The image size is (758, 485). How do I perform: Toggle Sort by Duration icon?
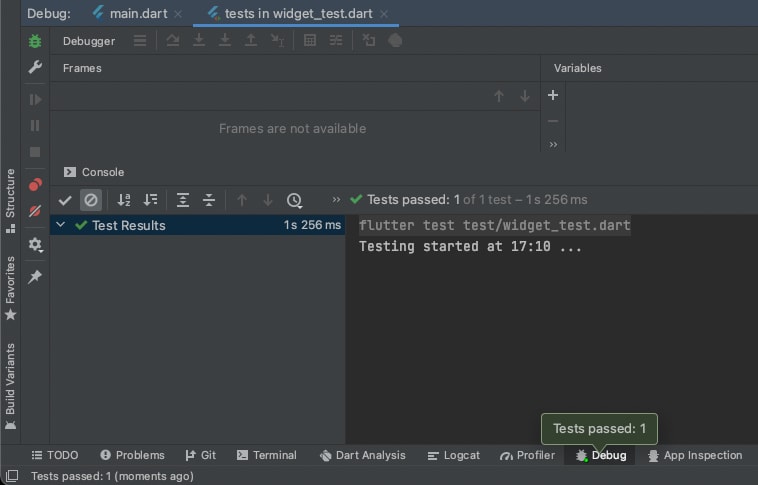point(150,200)
